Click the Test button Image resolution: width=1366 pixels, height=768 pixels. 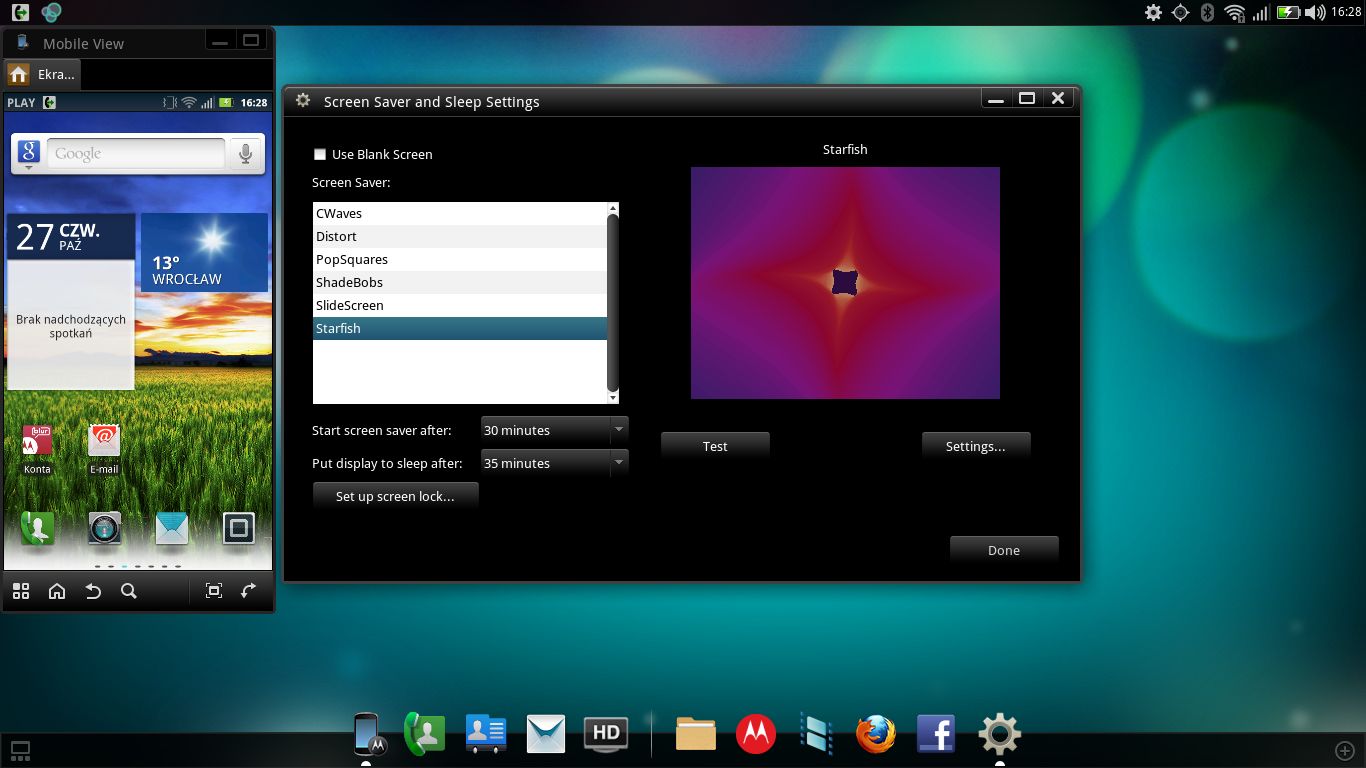(x=715, y=447)
